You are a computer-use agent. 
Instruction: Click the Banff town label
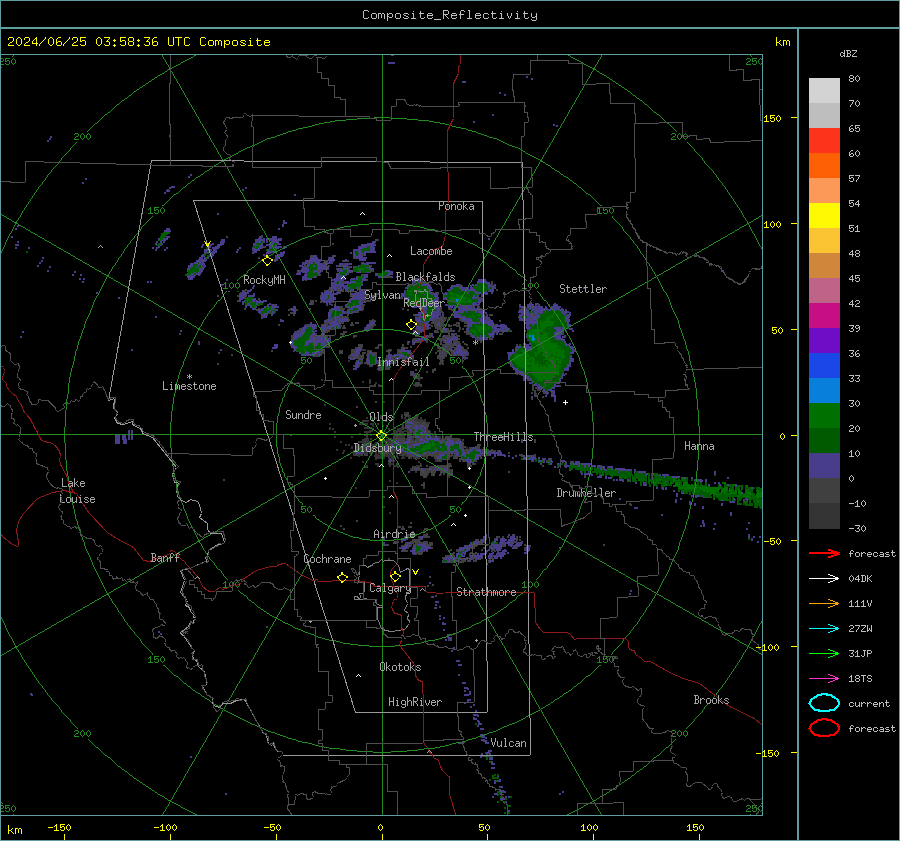point(165,557)
